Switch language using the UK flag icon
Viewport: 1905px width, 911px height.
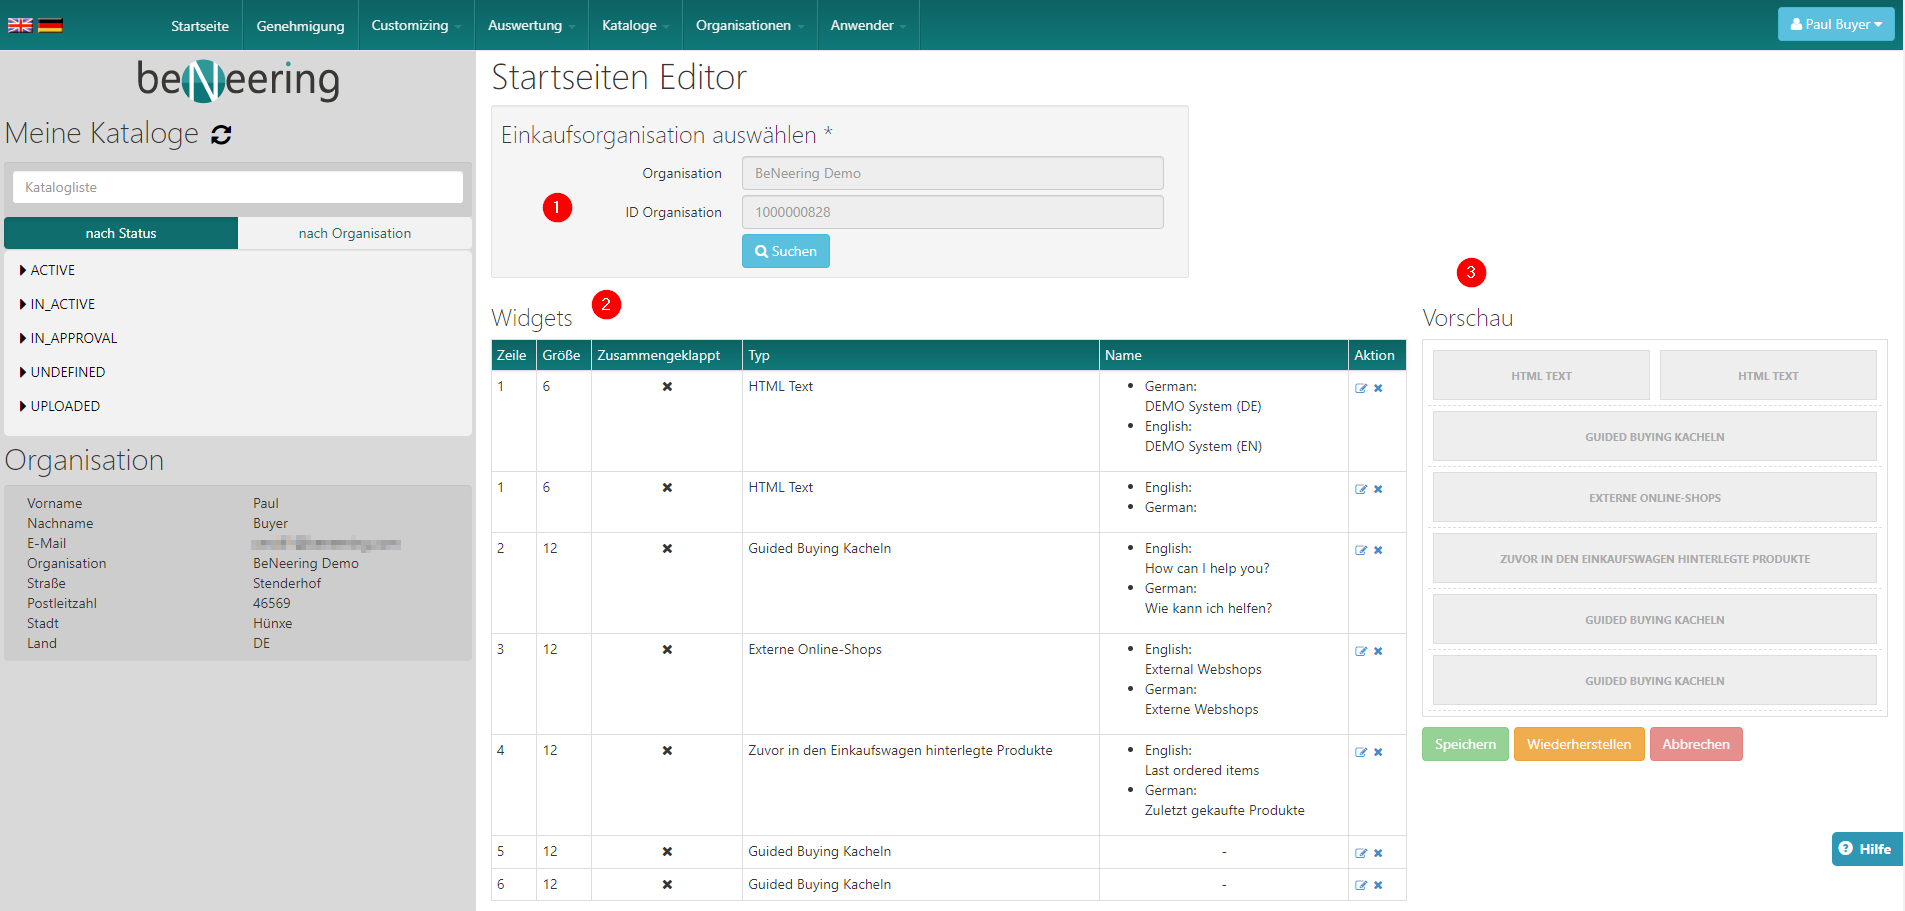(x=20, y=25)
